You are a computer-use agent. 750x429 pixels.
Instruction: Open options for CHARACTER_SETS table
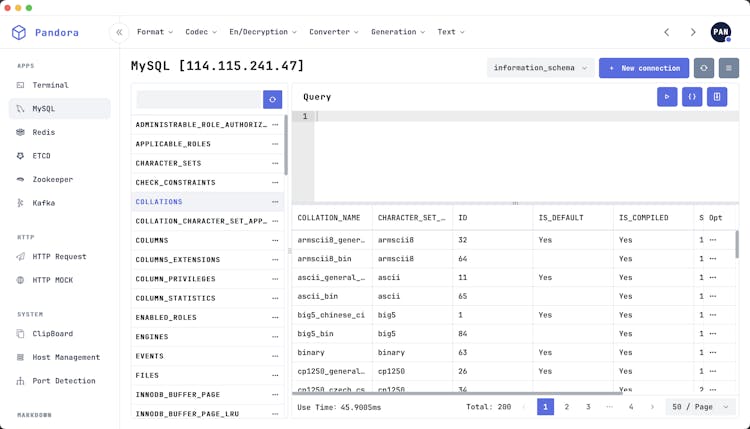click(x=275, y=163)
